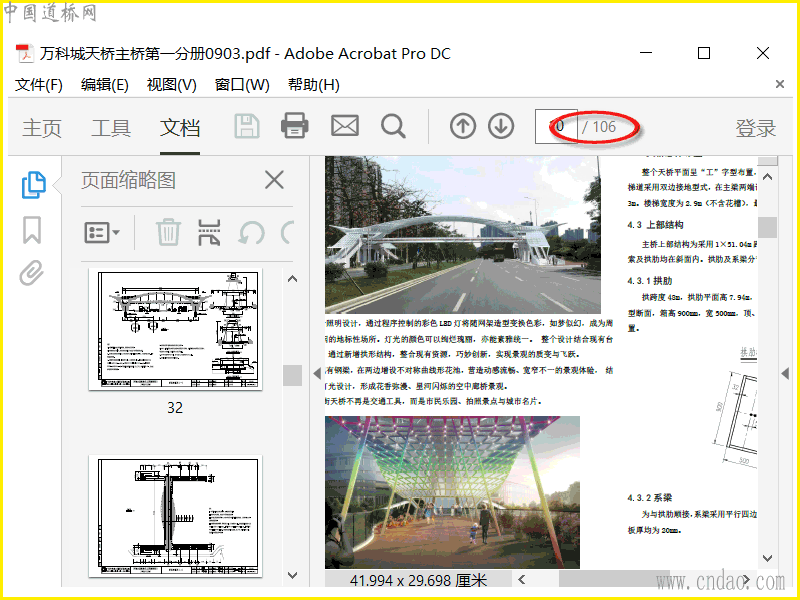This screenshot has height=600, width=800.
Task: Switch to the 工具 tab
Action: [111, 128]
